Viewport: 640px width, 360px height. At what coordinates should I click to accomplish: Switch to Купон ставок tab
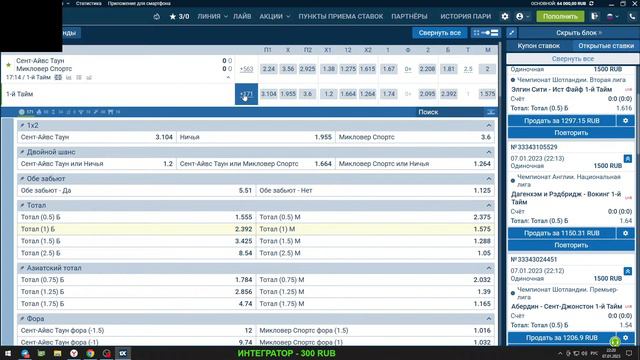point(539,46)
